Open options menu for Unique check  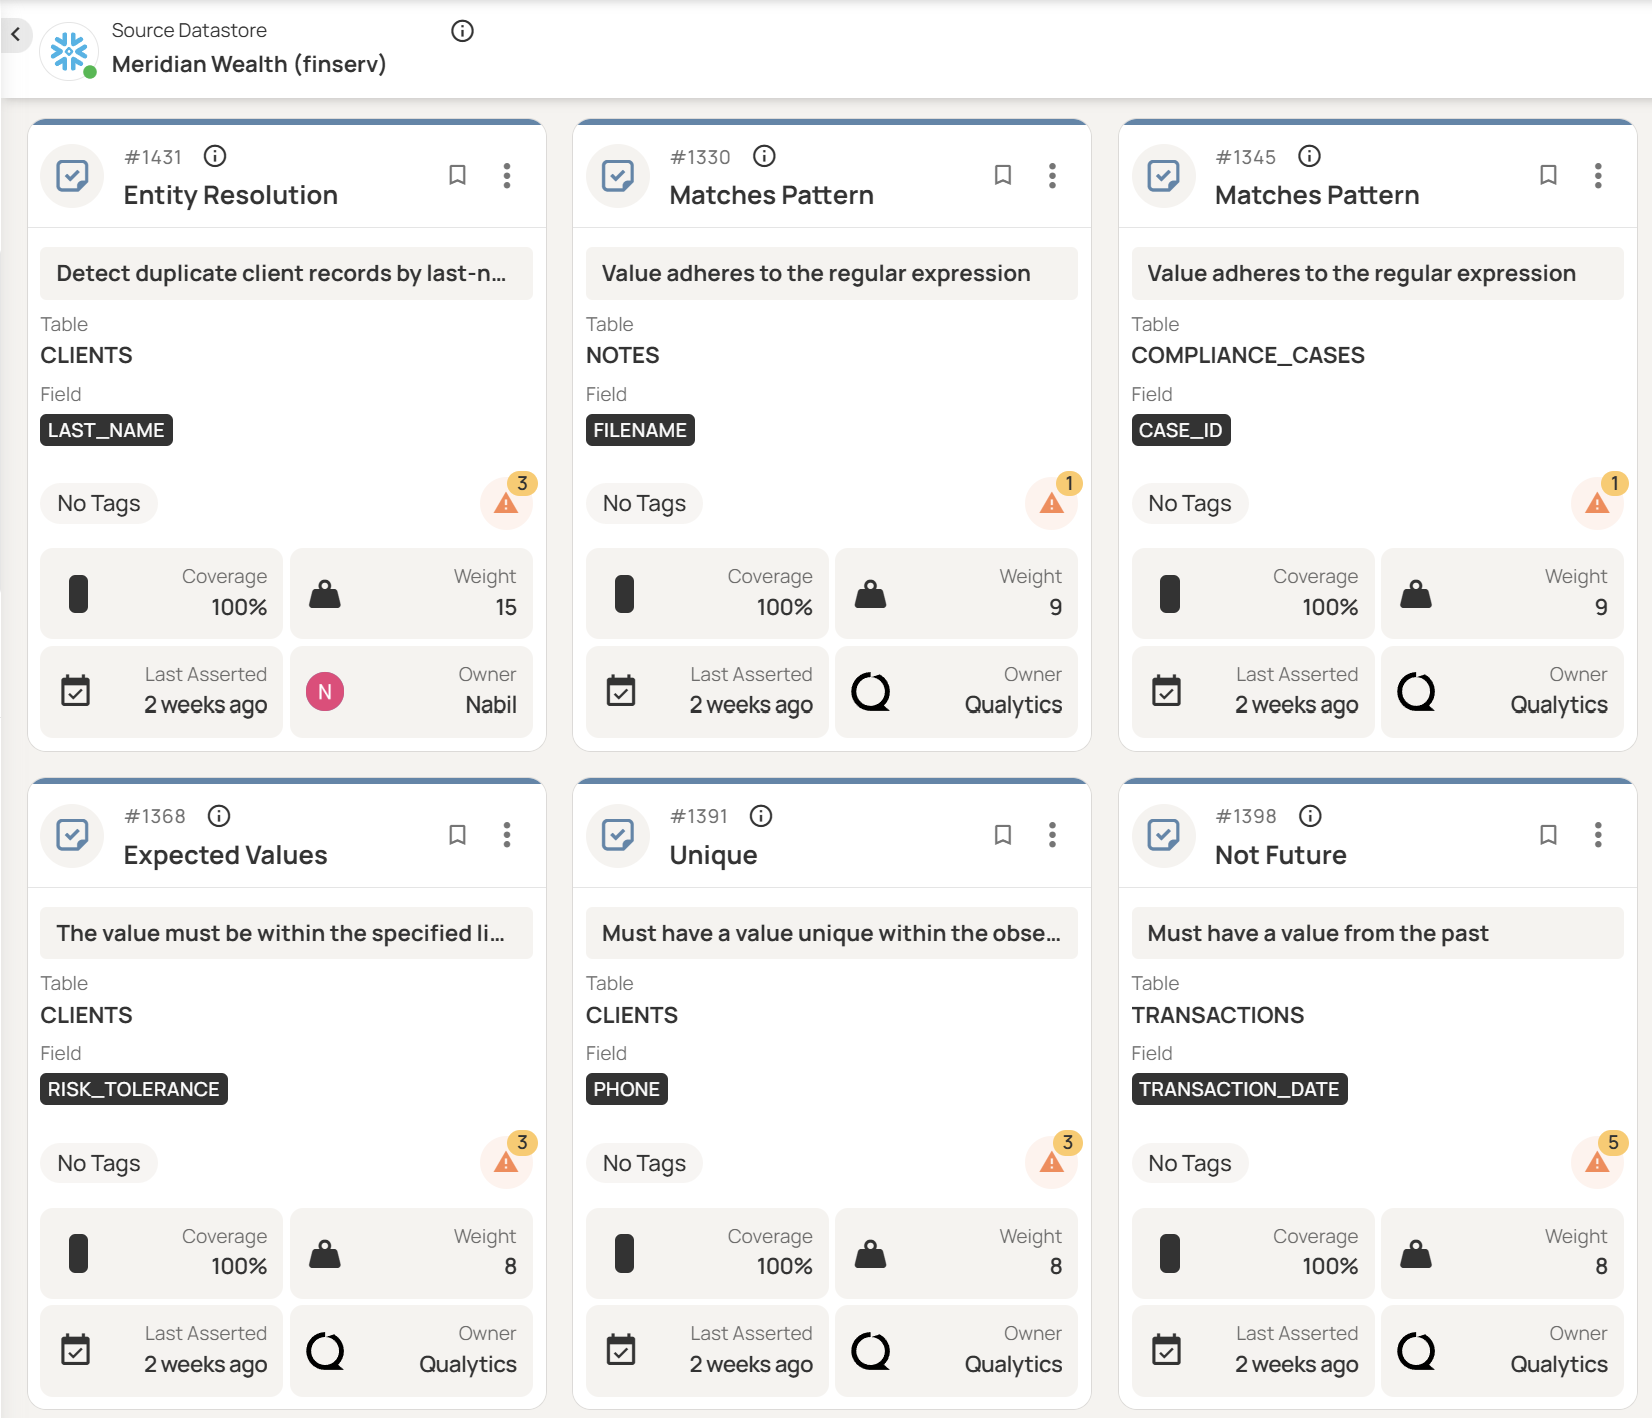1052,835
